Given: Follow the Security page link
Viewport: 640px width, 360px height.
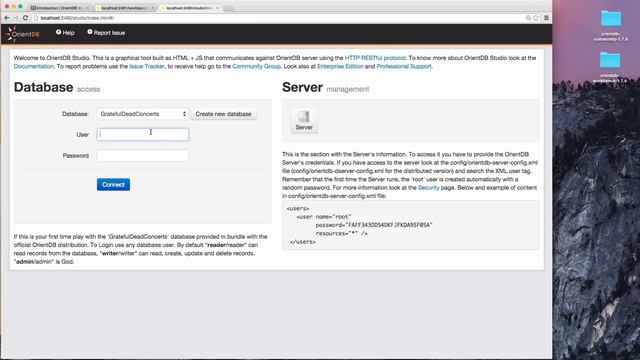Looking at the screenshot, I should point(428,188).
